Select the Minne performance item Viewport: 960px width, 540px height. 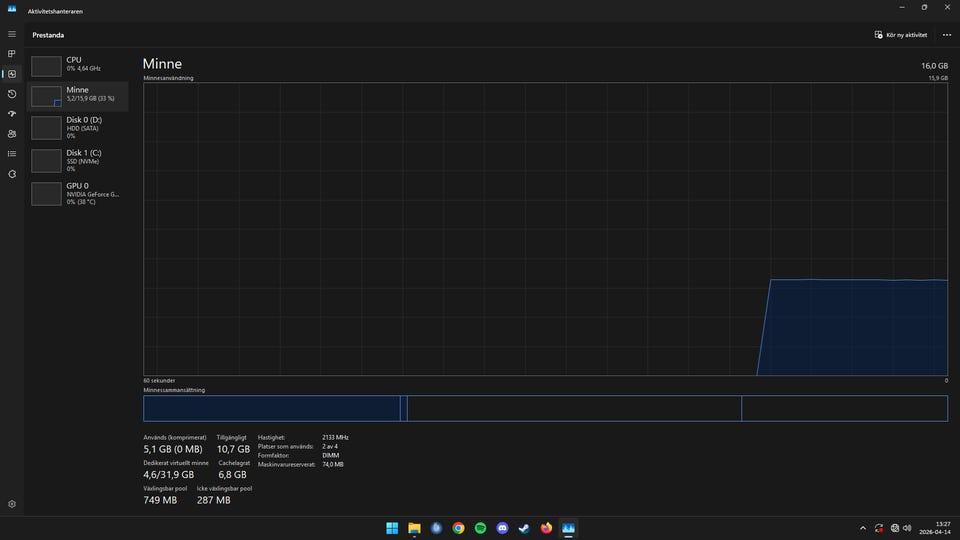click(77, 95)
